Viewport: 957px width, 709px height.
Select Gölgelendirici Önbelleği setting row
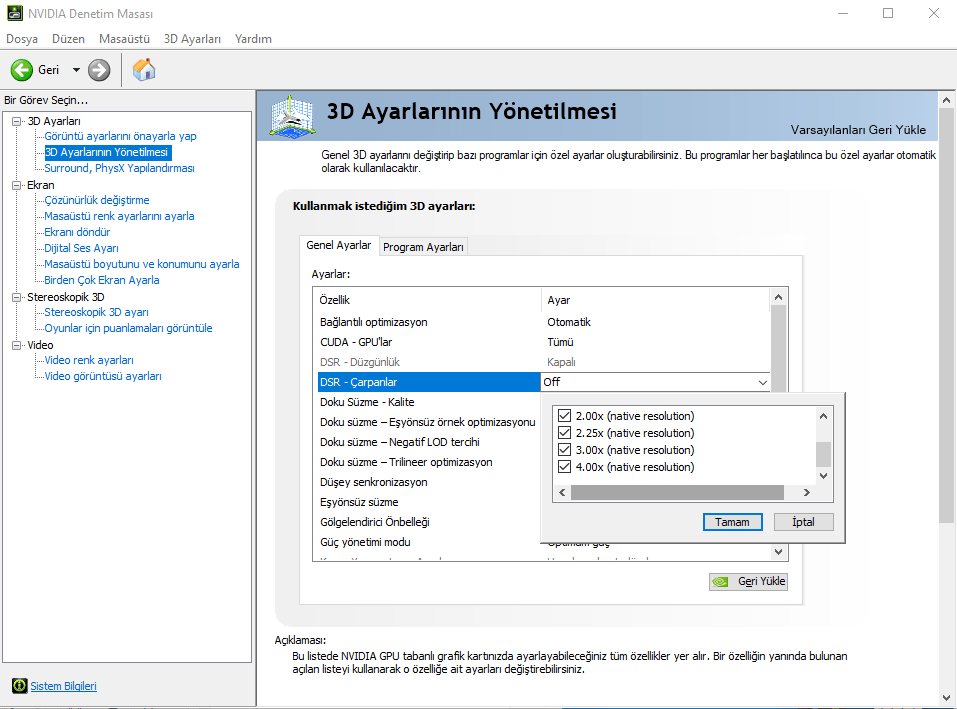(427, 522)
